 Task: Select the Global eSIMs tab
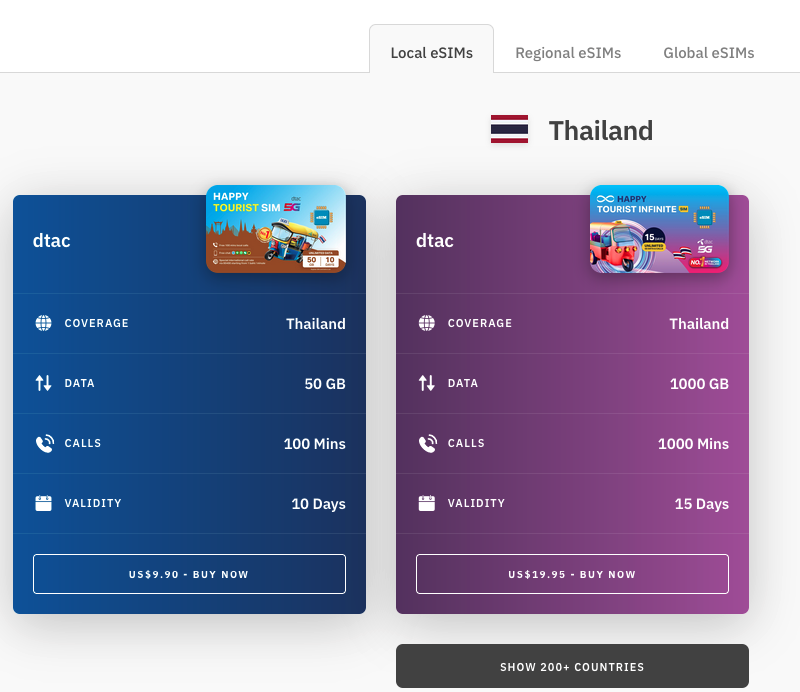point(709,53)
